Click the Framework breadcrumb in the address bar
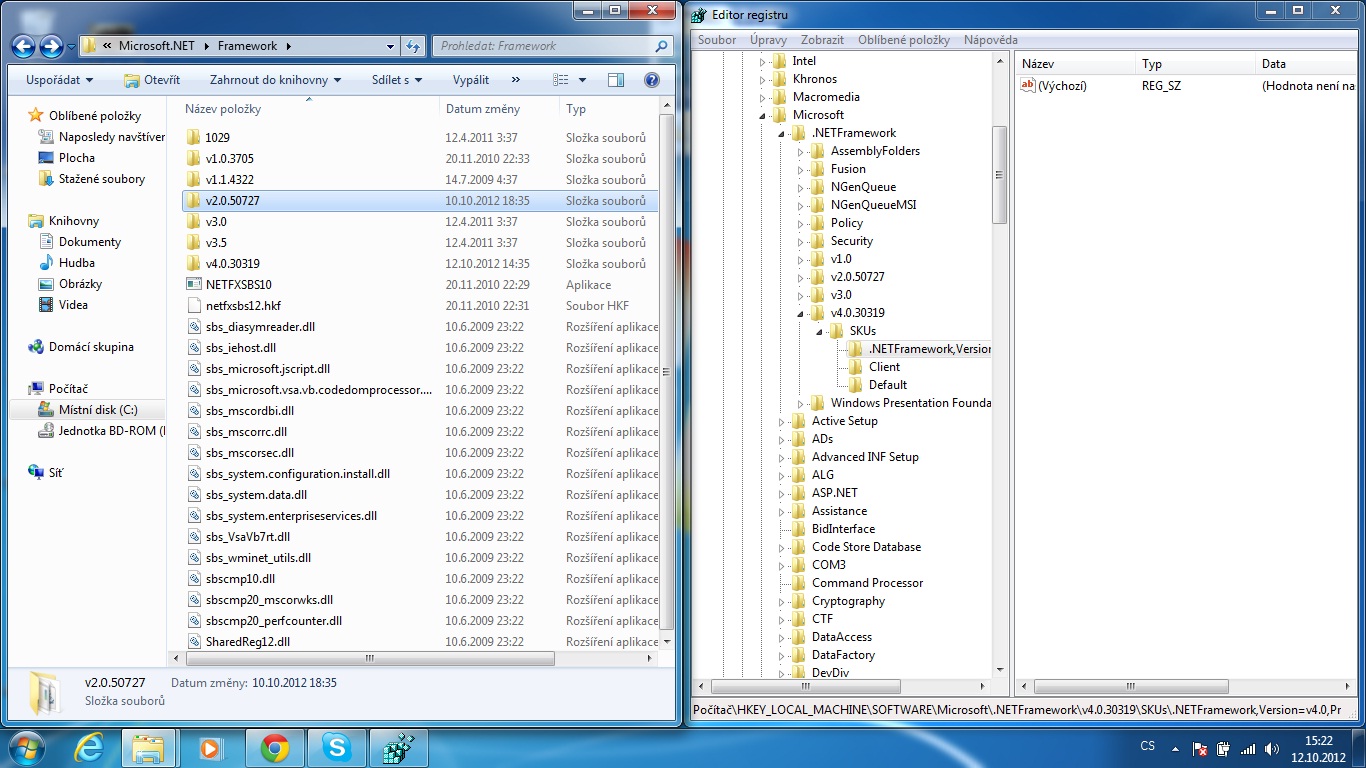The height and width of the screenshot is (768, 1366). pos(247,46)
